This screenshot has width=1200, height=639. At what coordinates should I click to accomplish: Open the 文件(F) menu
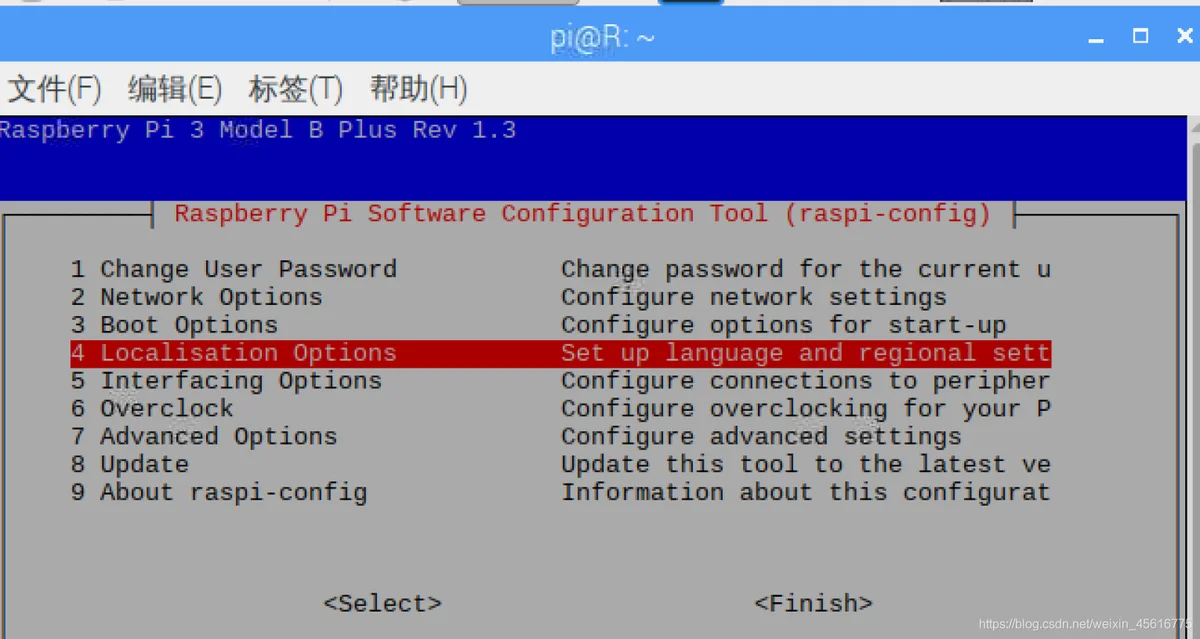[x=54, y=89]
